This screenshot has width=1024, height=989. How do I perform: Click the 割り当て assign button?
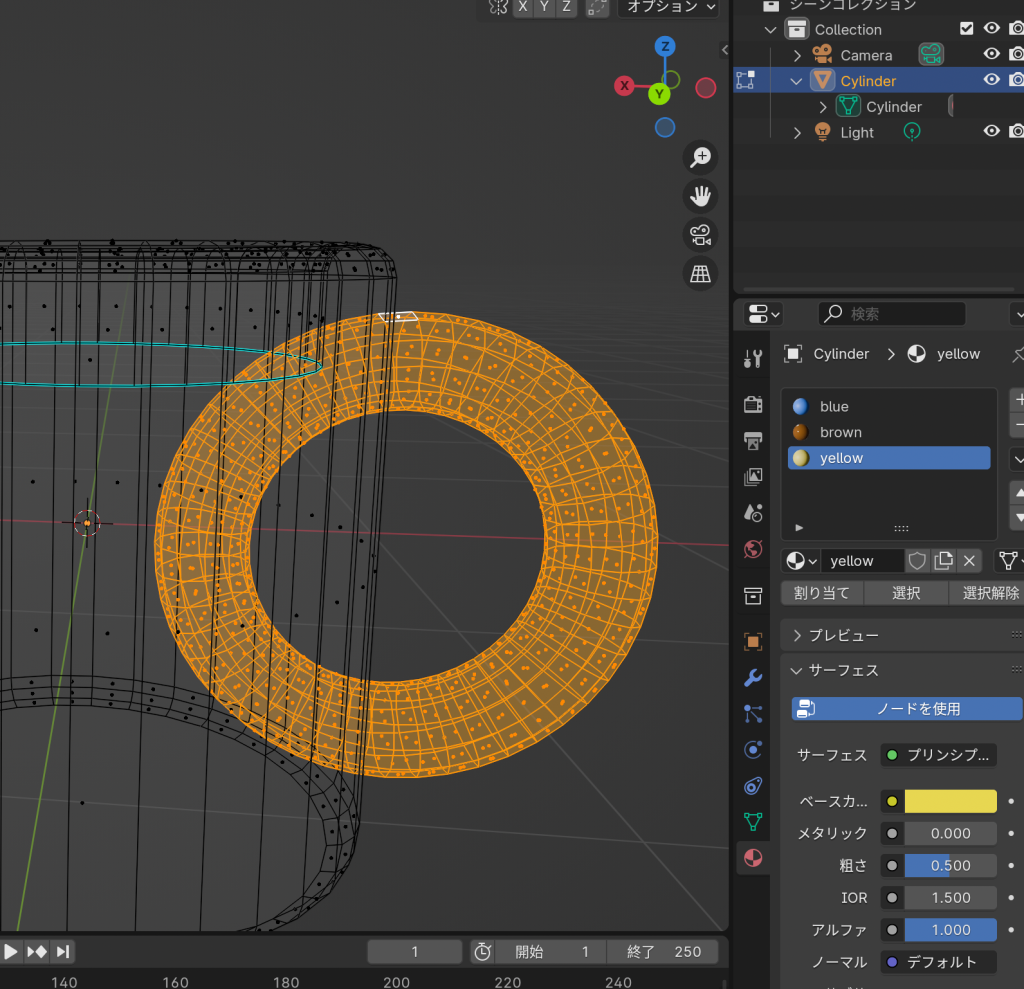(x=821, y=593)
